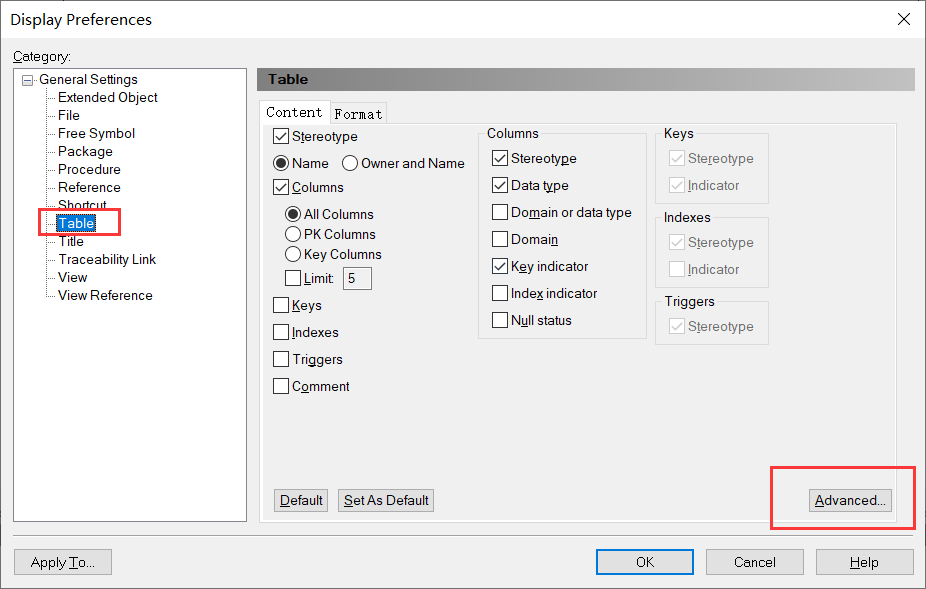The height and width of the screenshot is (589, 926).
Task: Click Stereotype checkbox in Triggers group
Action: pyautogui.click(x=677, y=326)
